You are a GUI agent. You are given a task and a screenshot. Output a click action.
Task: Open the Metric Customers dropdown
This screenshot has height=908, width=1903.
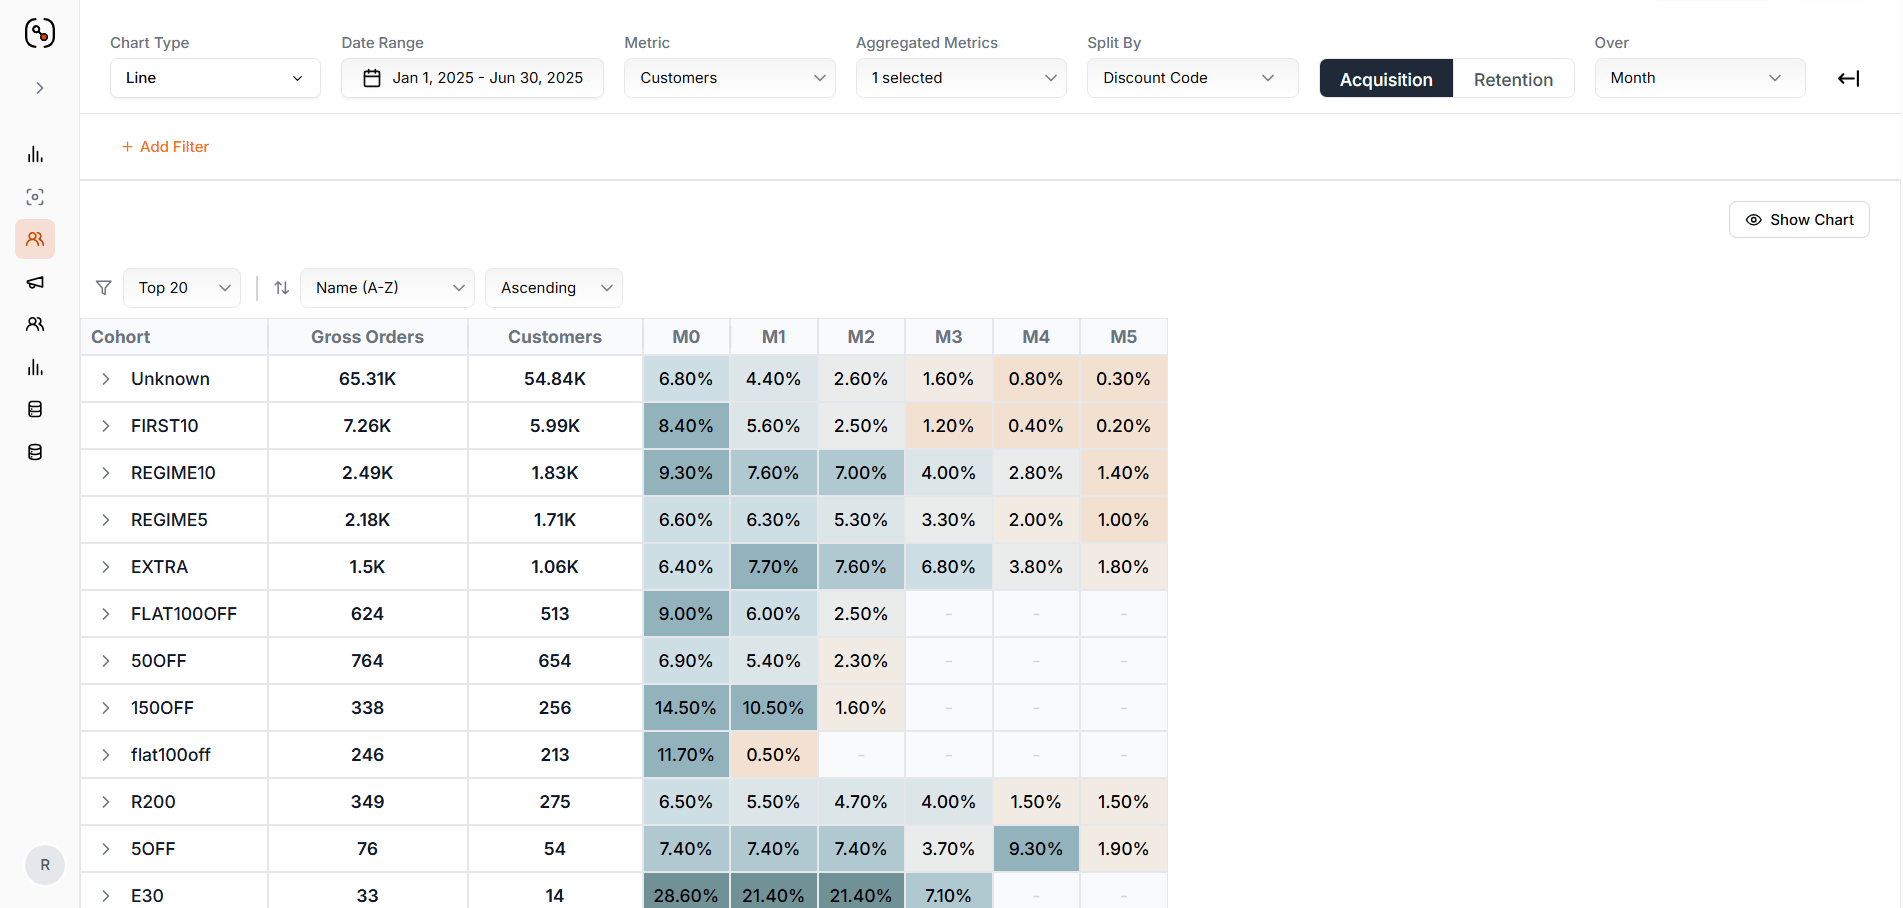tap(730, 78)
